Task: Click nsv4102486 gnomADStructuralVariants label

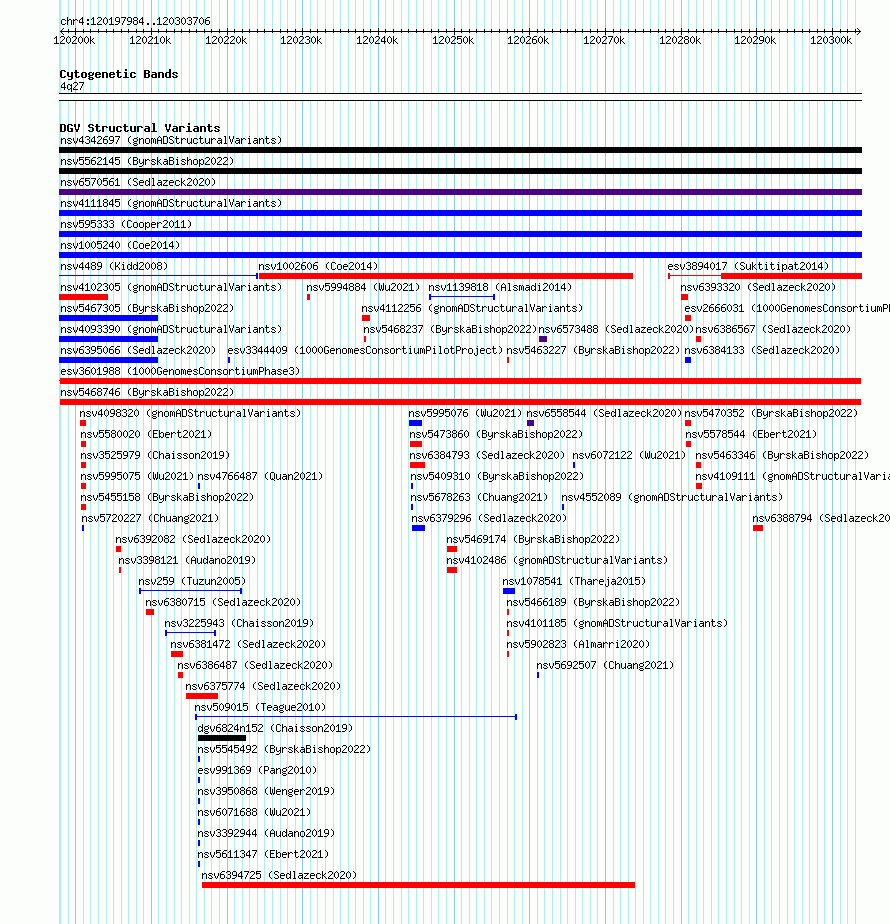Action: [x=557, y=560]
